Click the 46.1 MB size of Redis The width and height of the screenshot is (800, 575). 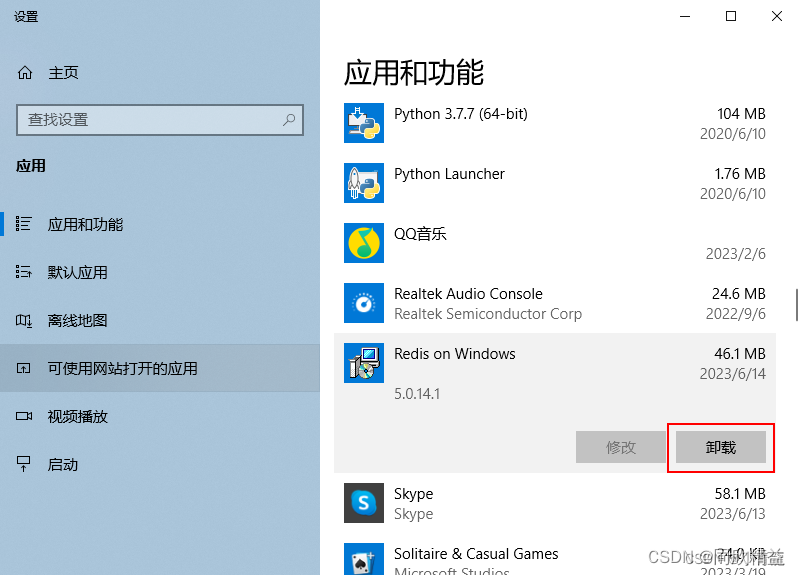740,354
